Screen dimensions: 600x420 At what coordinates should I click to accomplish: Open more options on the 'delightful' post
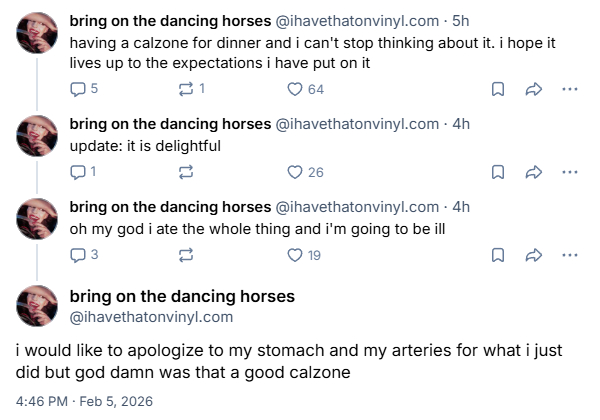pyautogui.click(x=570, y=172)
